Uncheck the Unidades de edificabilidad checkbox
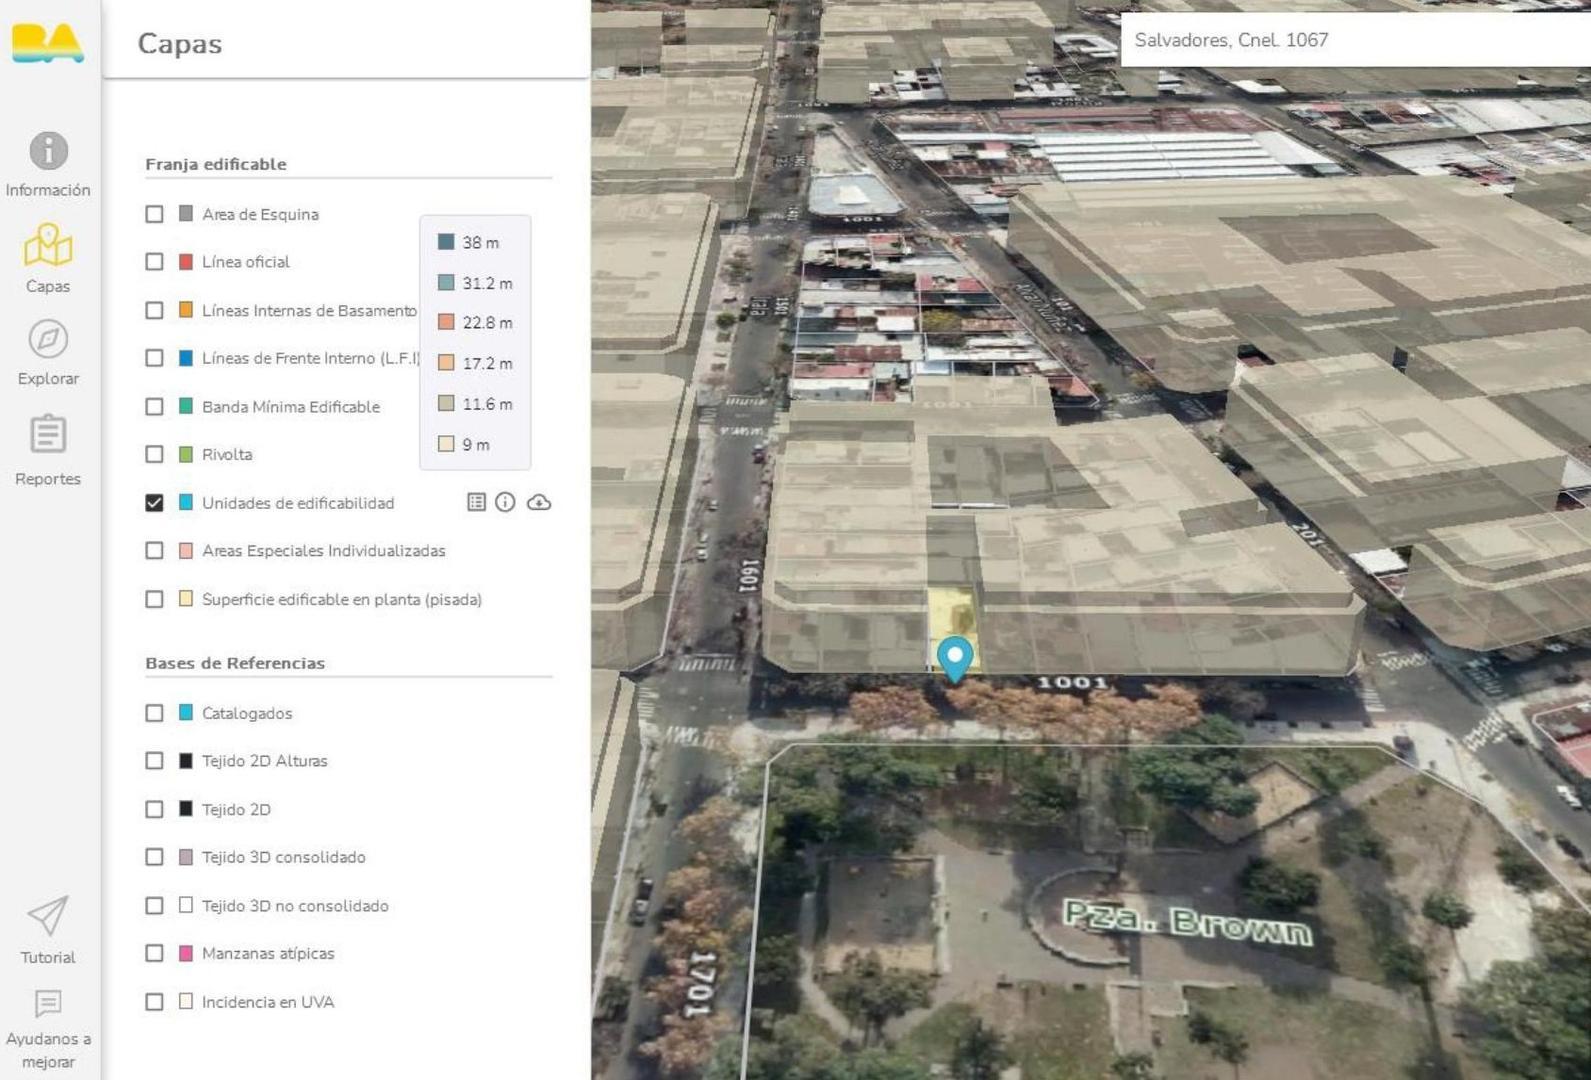This screenshot has width=1591, height=1080. pos(154,502)
